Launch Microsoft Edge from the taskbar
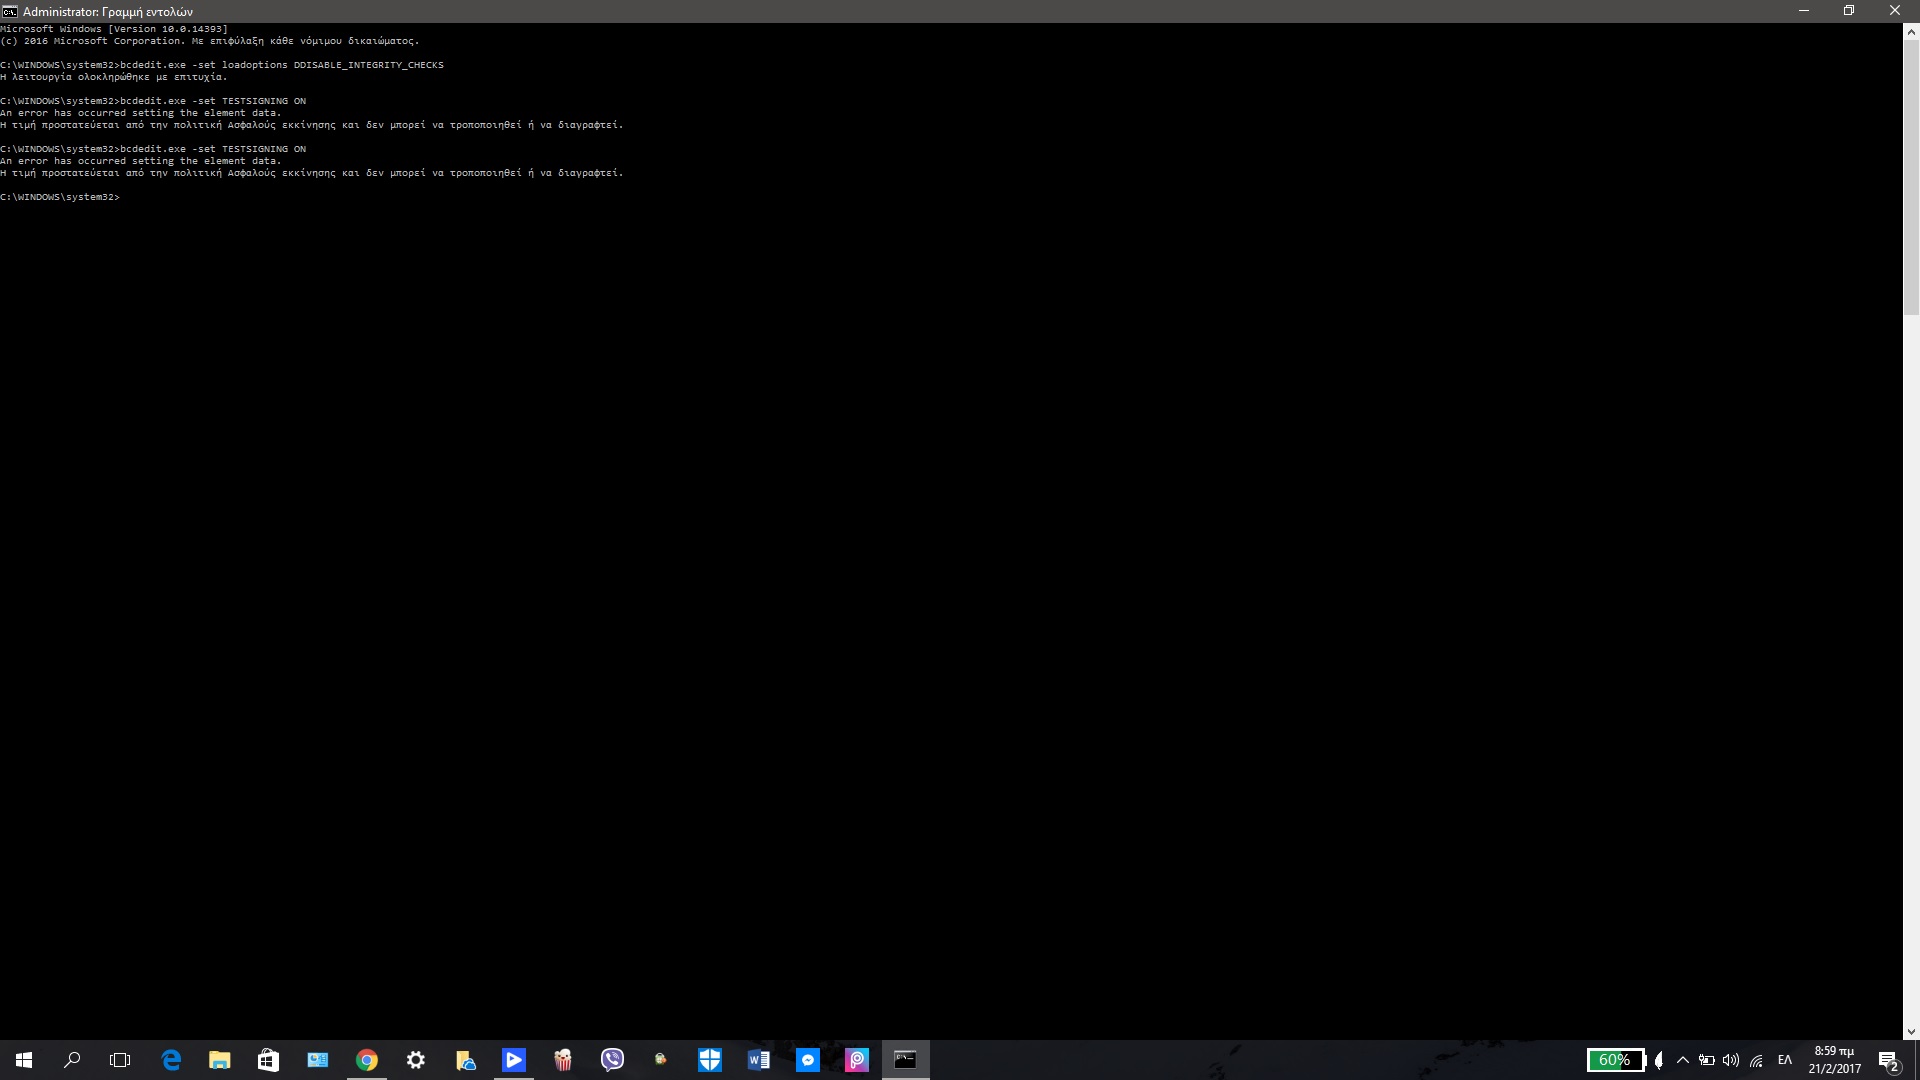 (171, 1060)
